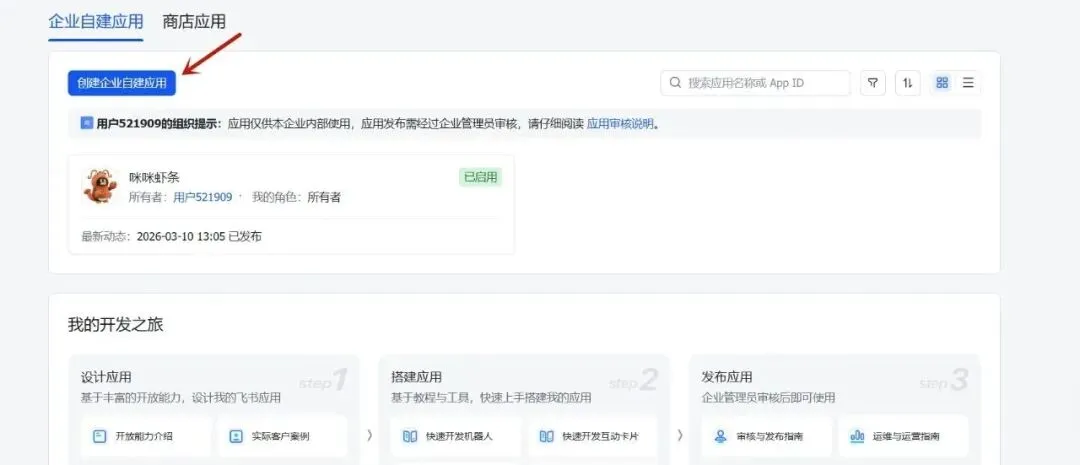Select the 已启用 status badge
Viewport: 1080px width, 465px height.
480,177
